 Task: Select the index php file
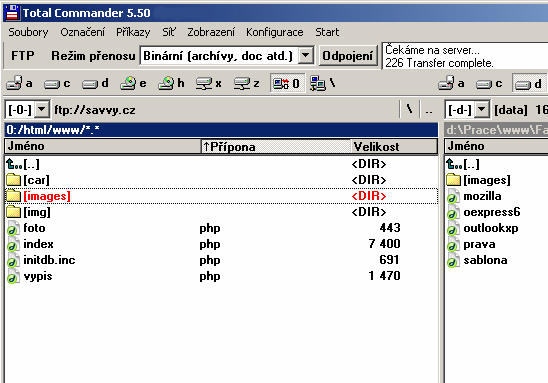[x=221, y=244]
